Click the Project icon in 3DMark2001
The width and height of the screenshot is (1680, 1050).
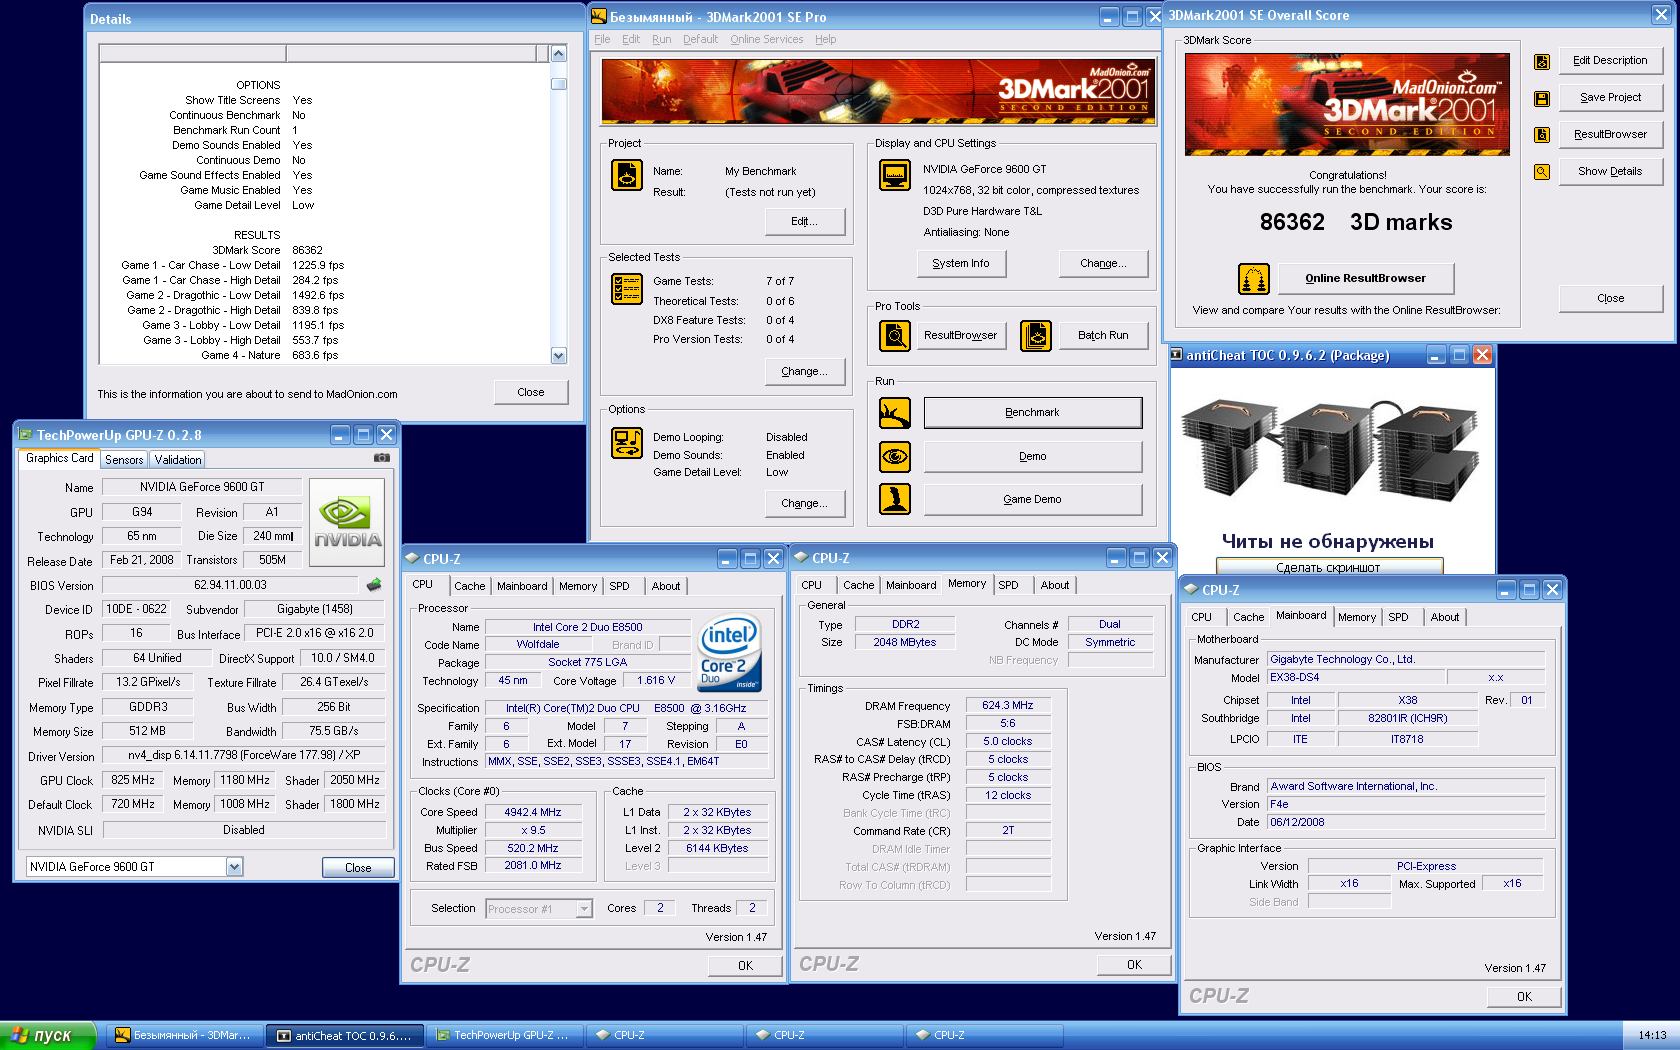[627, 175]
